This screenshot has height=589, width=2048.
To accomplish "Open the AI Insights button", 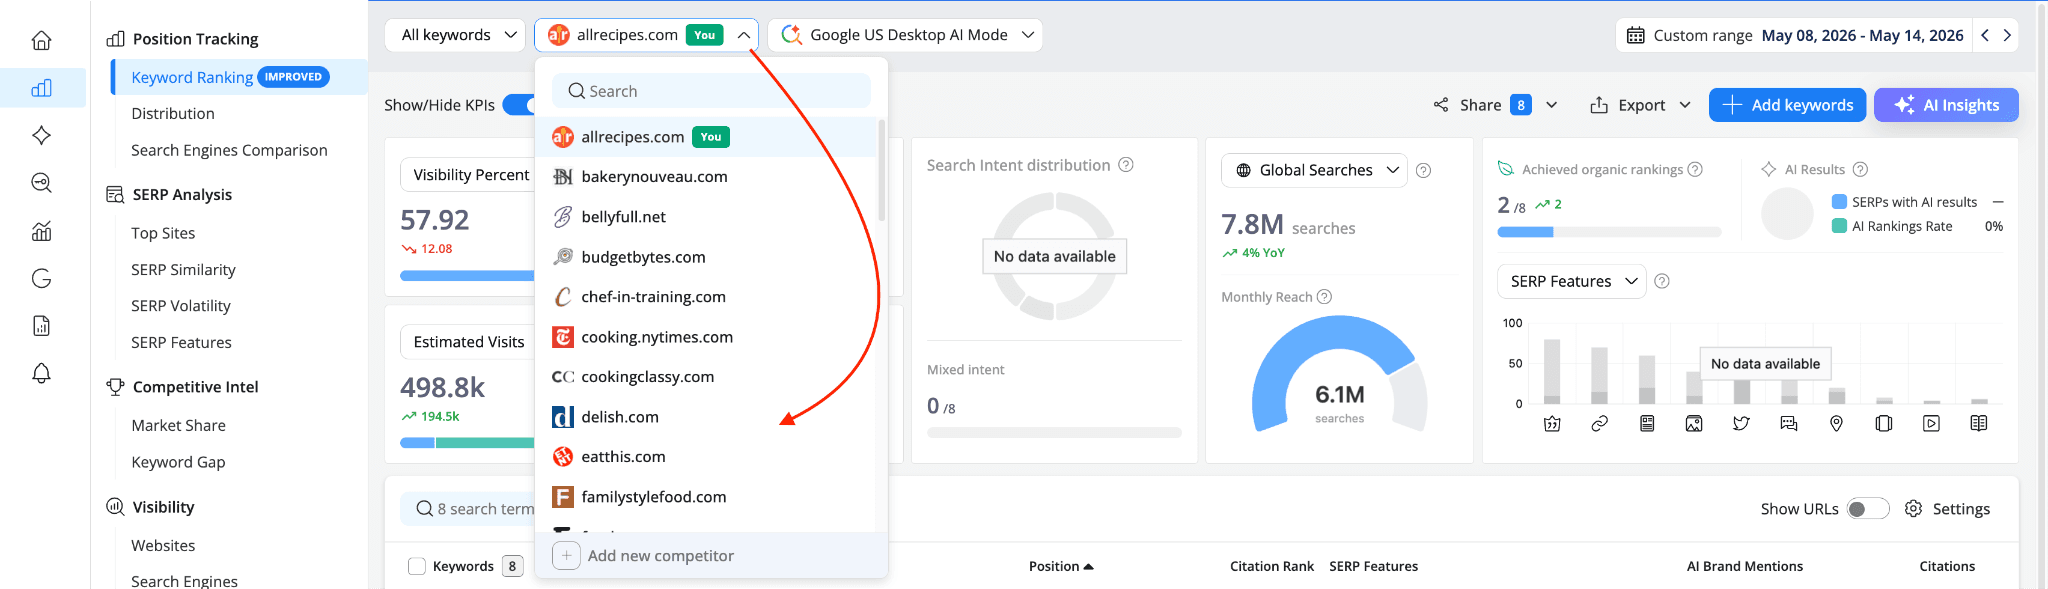I will point(1946,105).
